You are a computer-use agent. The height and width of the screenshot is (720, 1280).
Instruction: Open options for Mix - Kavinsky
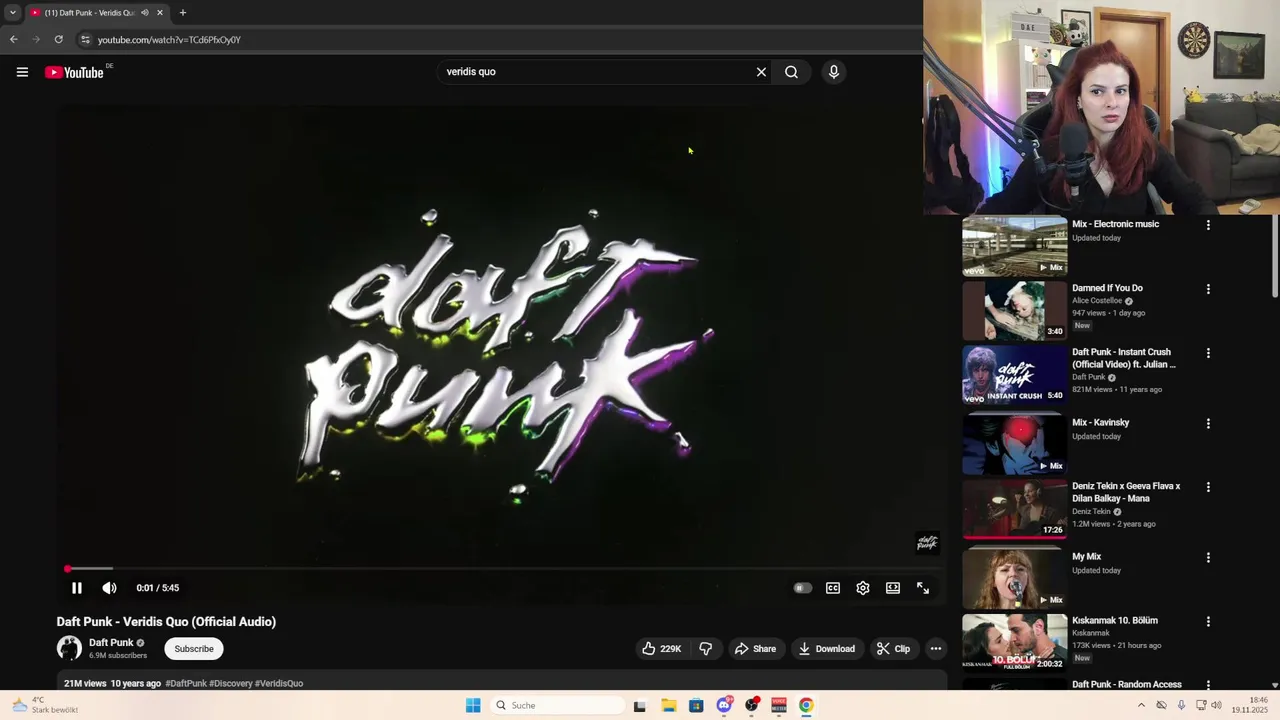(1208, 423)
